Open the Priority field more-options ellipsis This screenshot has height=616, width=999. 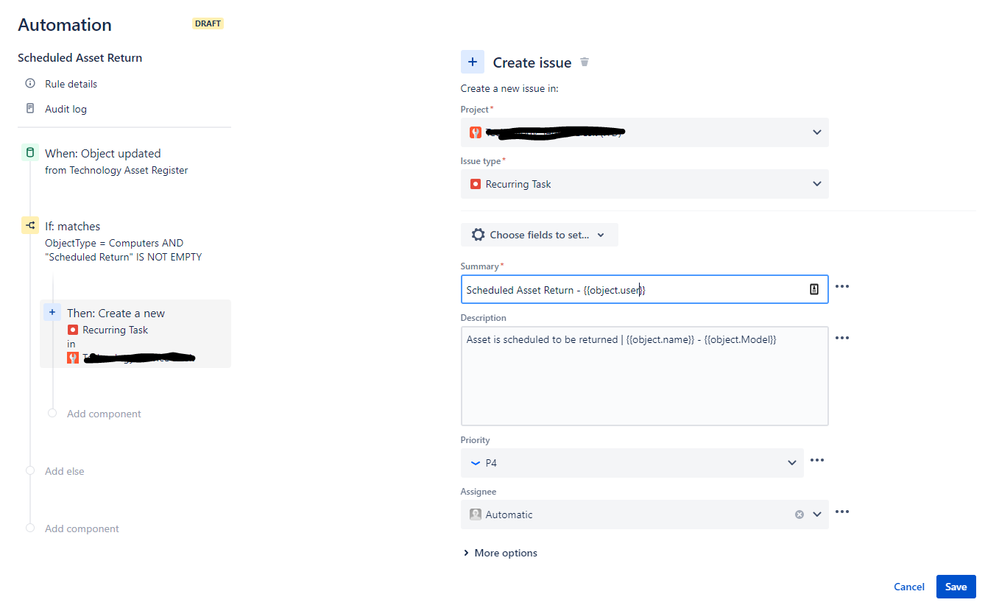(x=817, y=461)
